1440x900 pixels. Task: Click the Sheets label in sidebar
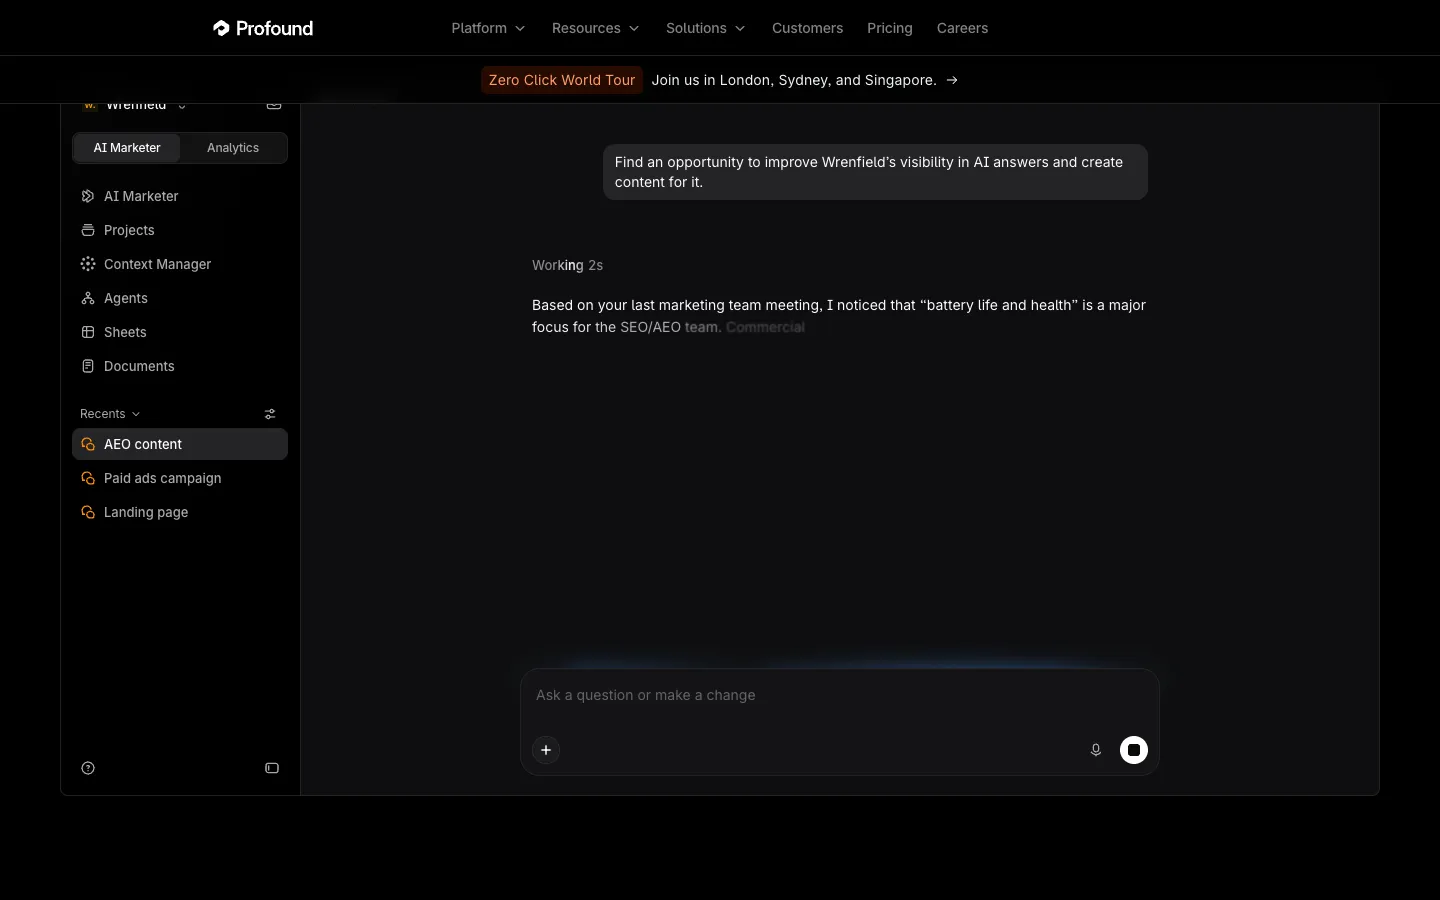pyautogui.click(x=125, y=332)
